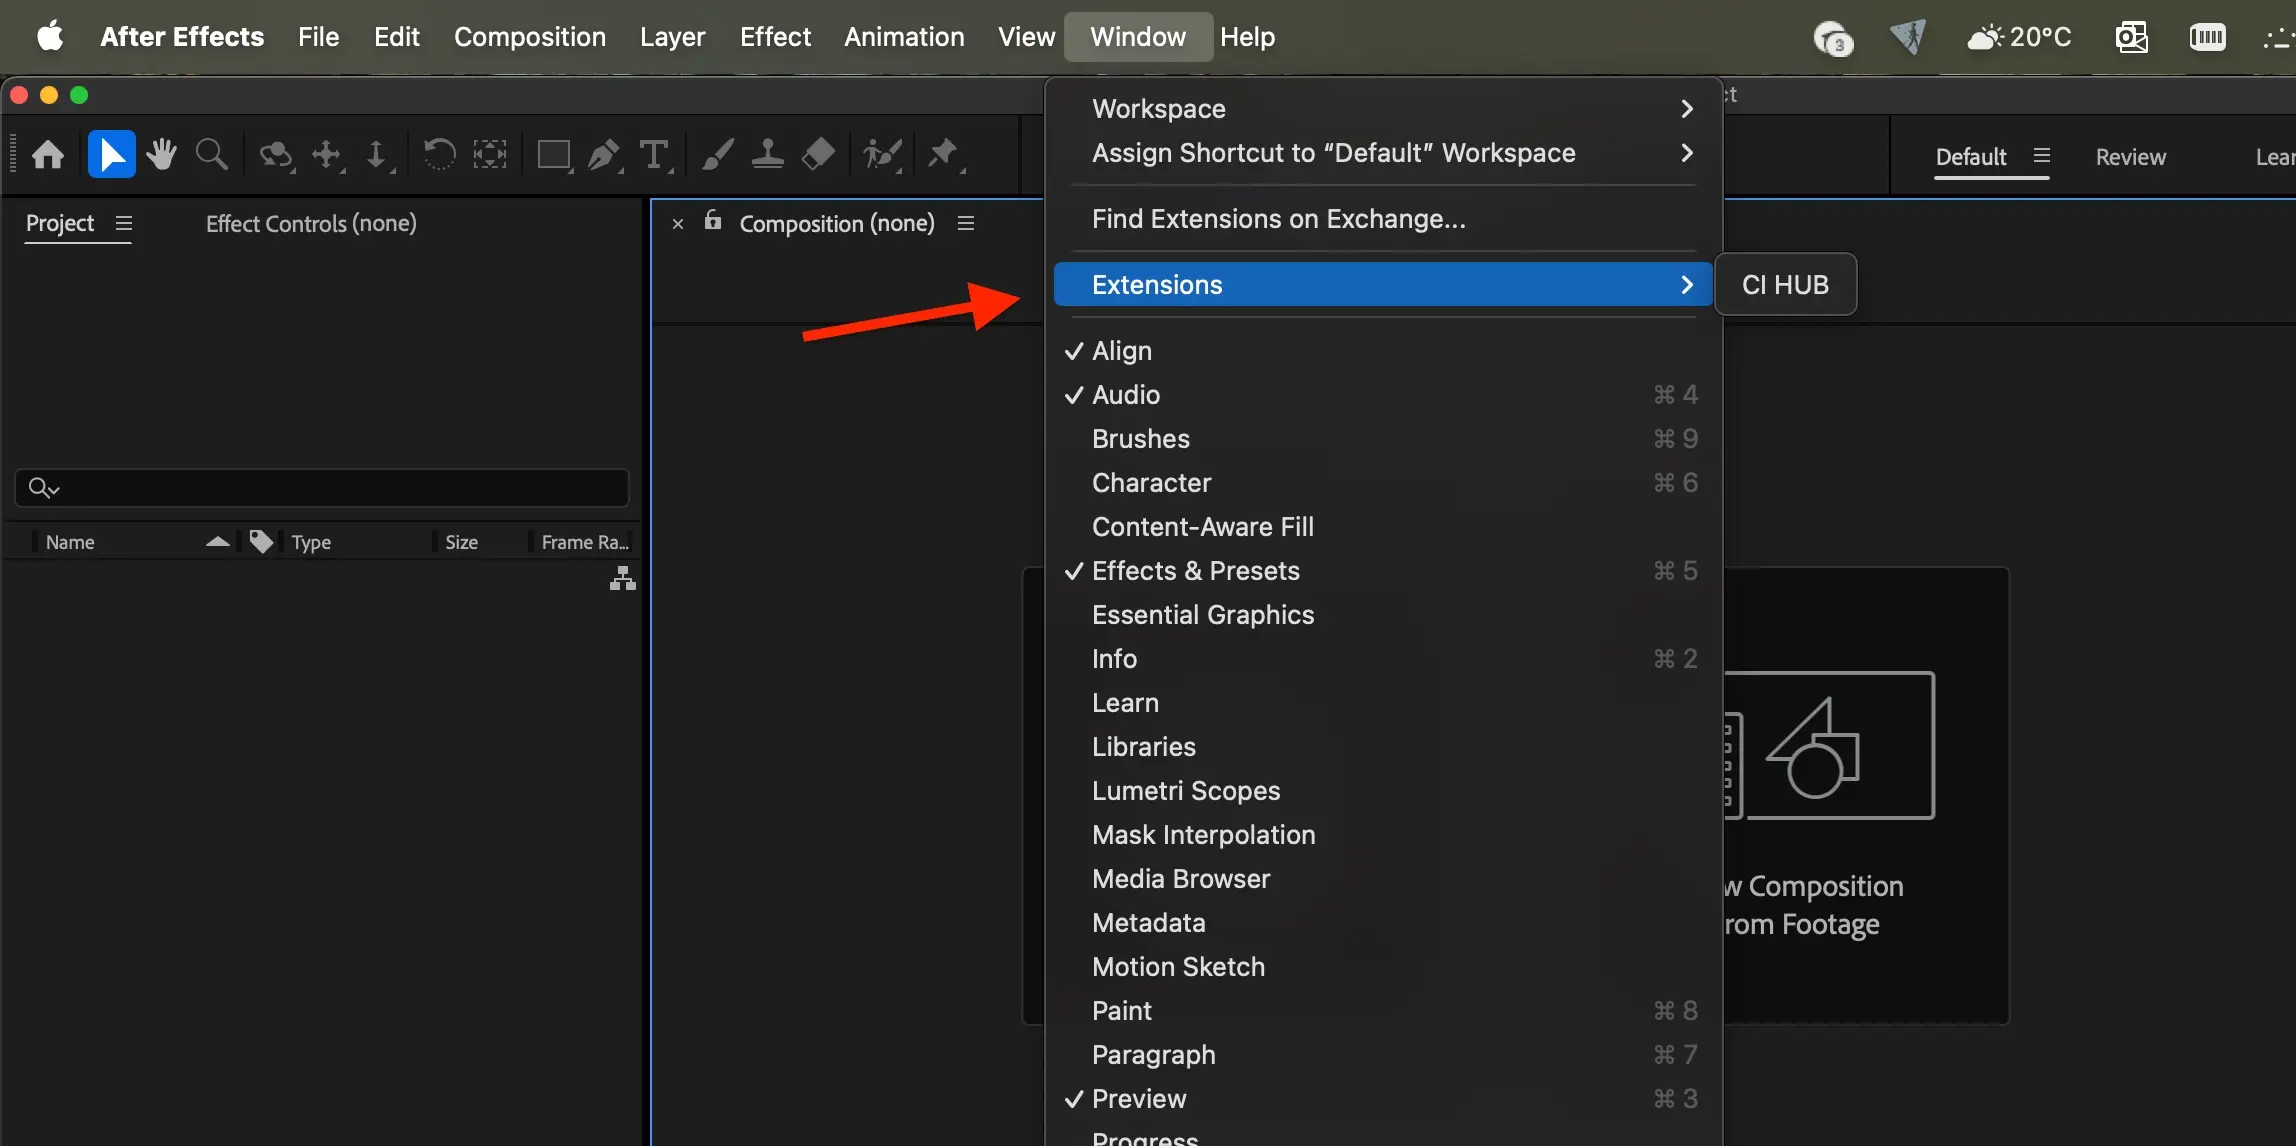Open the project flowchart view icon
The width and height of the screenshot is (2296, 1146).
pos(623,579)
